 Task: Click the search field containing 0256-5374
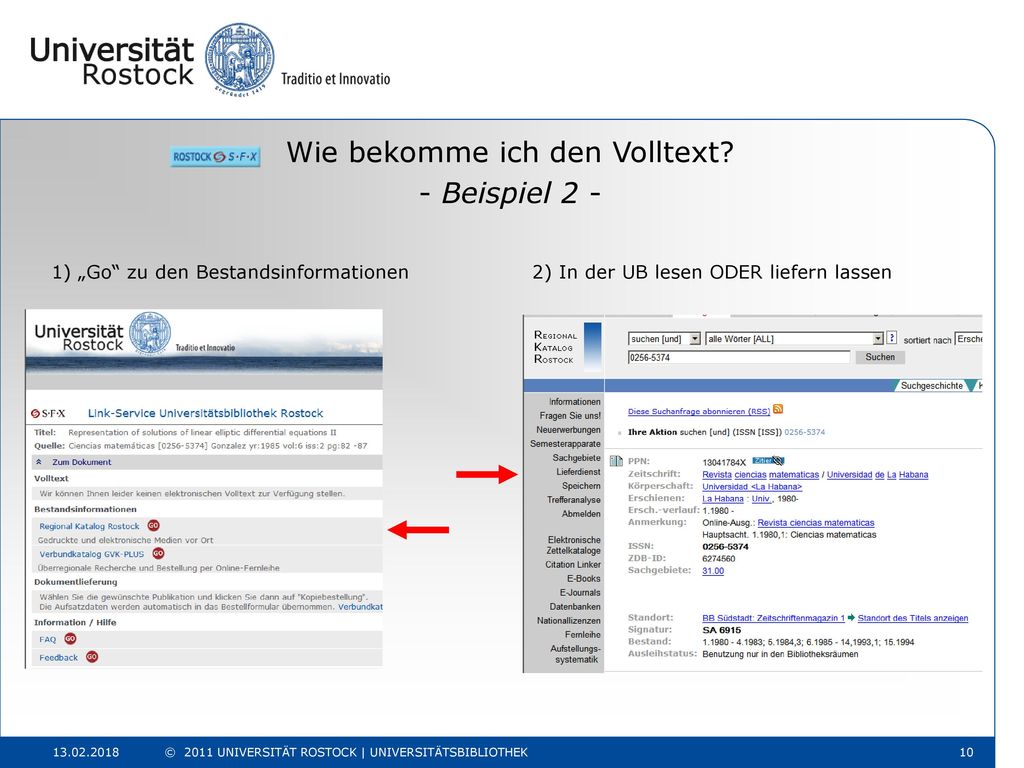tap(739, 357)
